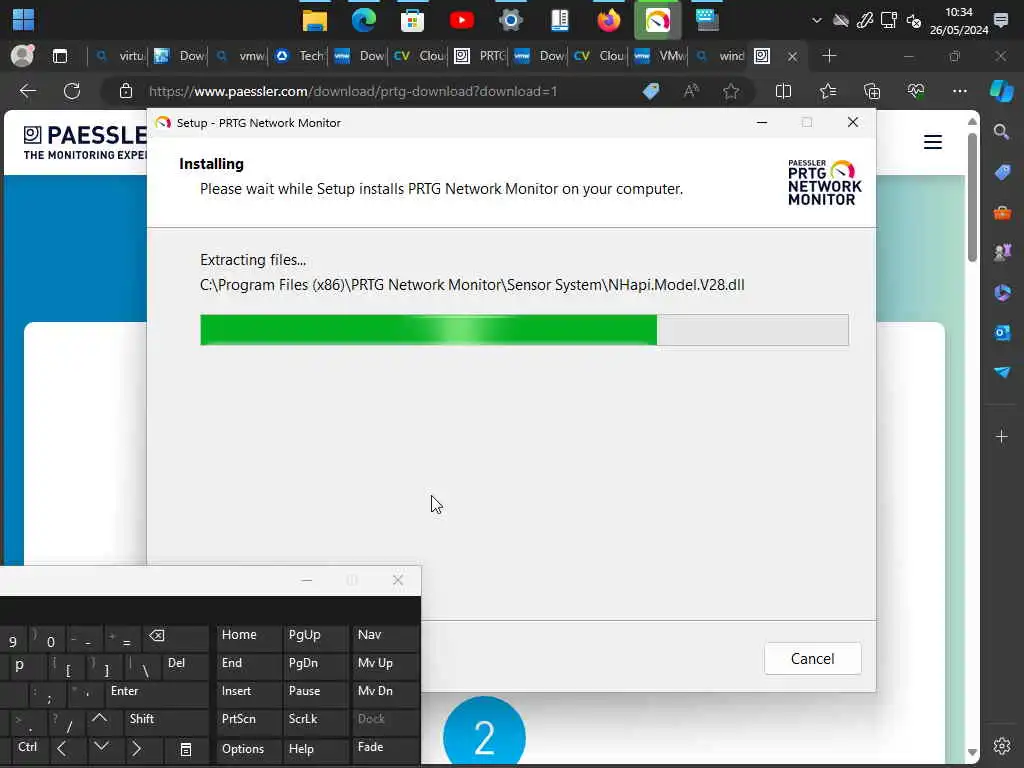
Task: Open the Favorites list
Action: tap(827, 91)
